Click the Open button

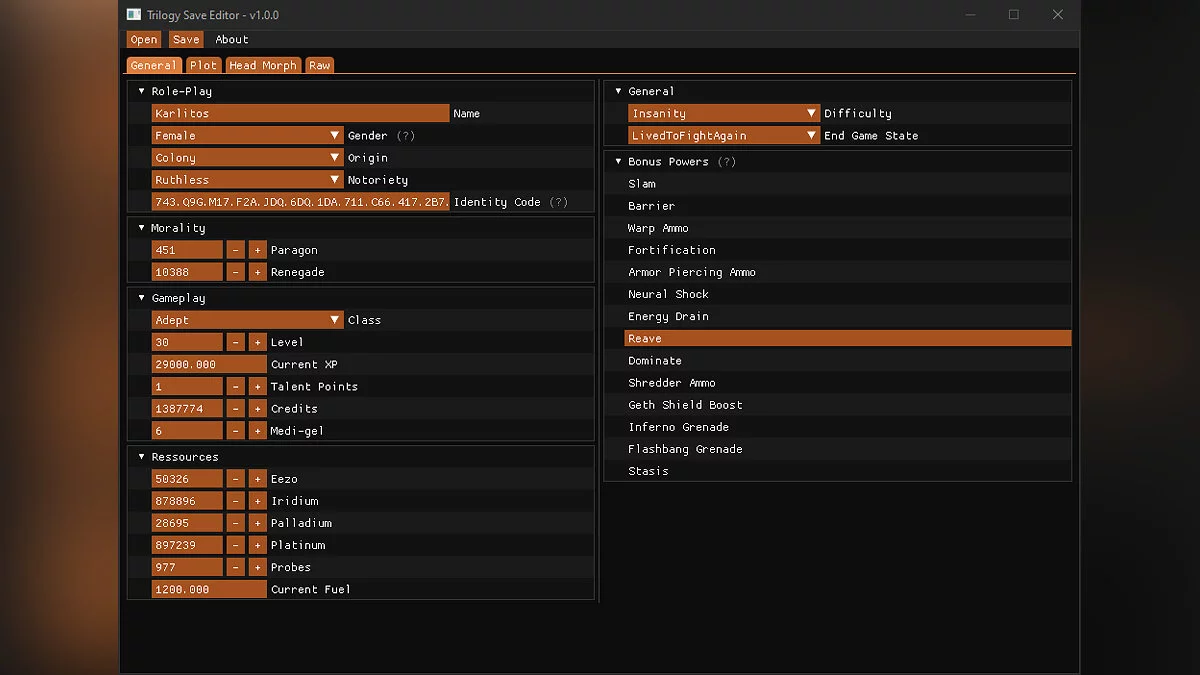144,40
